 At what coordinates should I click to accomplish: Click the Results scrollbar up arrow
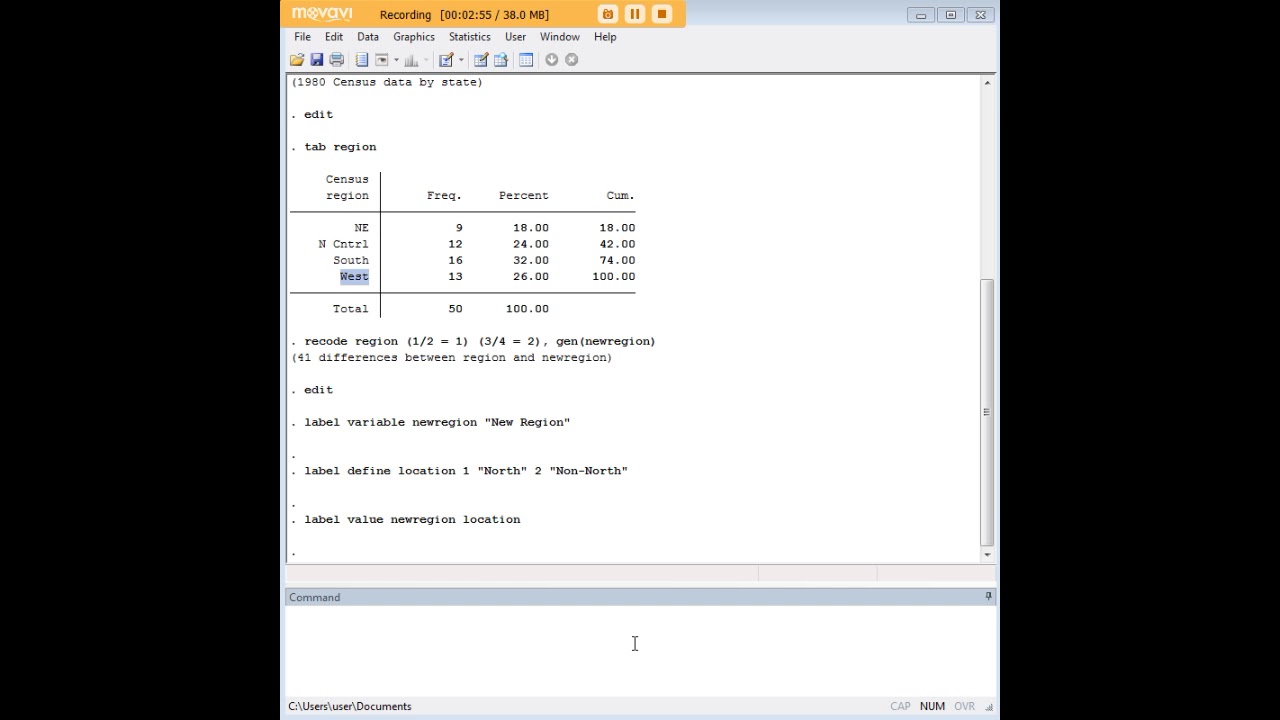988,83
